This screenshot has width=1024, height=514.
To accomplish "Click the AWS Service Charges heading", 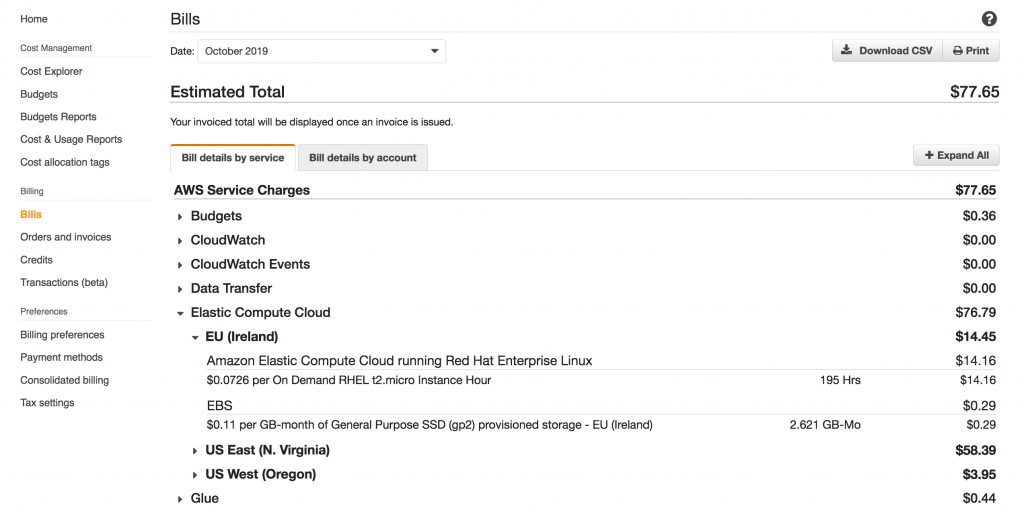I will (x=242, y=190).
